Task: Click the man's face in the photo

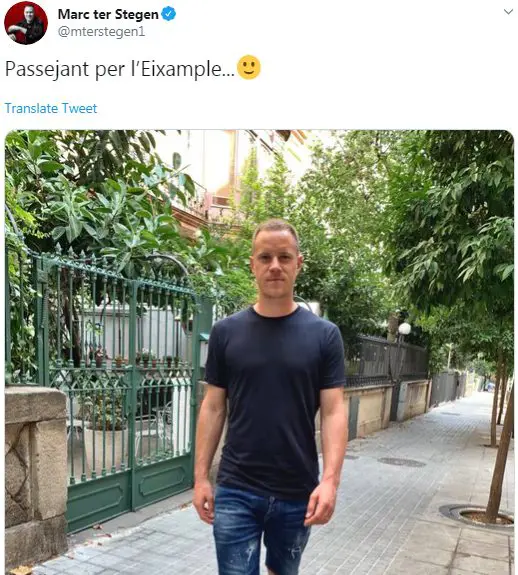Action: 276,266
